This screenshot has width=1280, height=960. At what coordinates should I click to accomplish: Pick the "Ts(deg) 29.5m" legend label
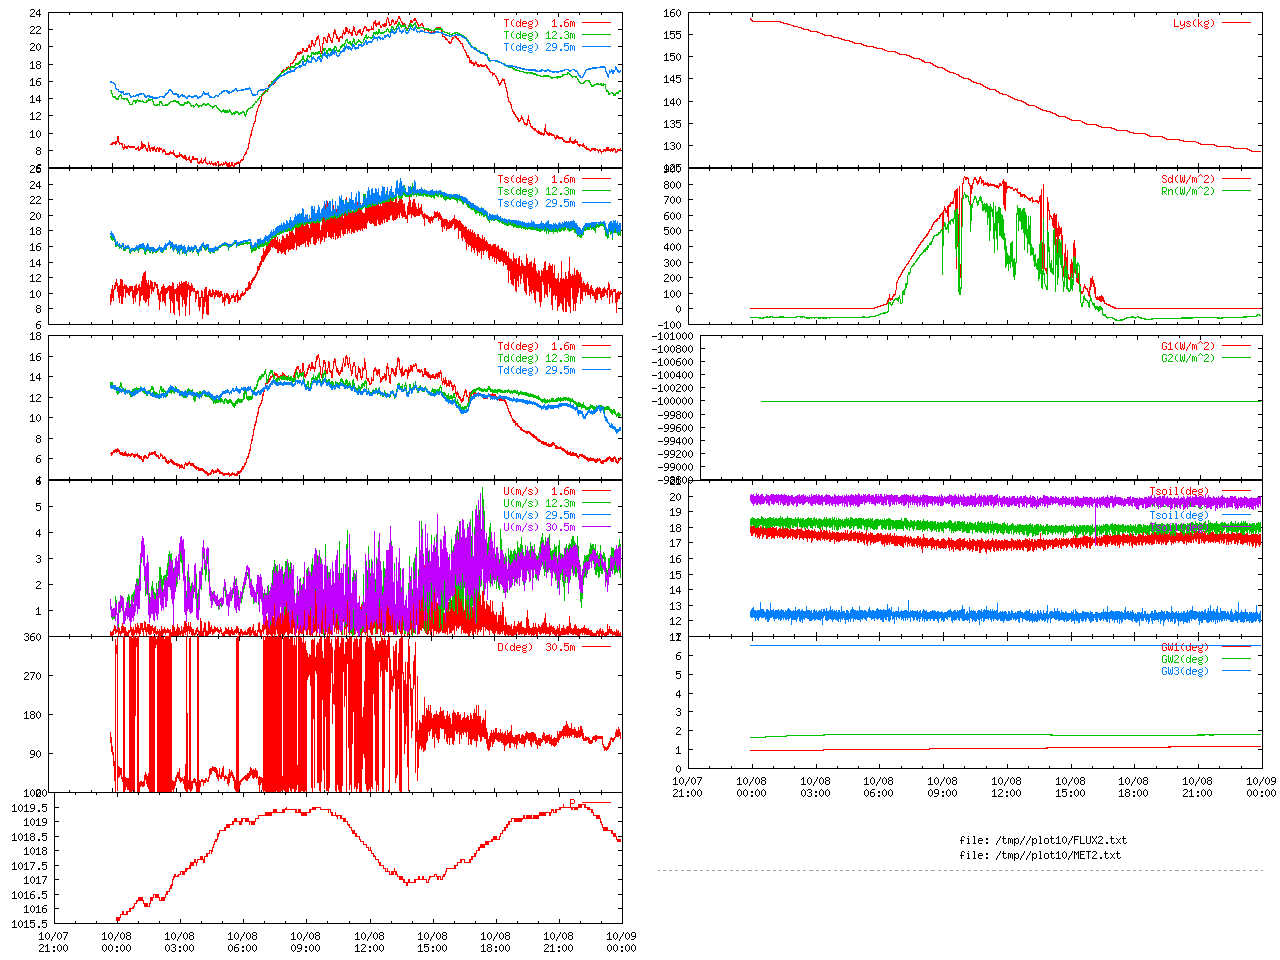pos(537,203)
